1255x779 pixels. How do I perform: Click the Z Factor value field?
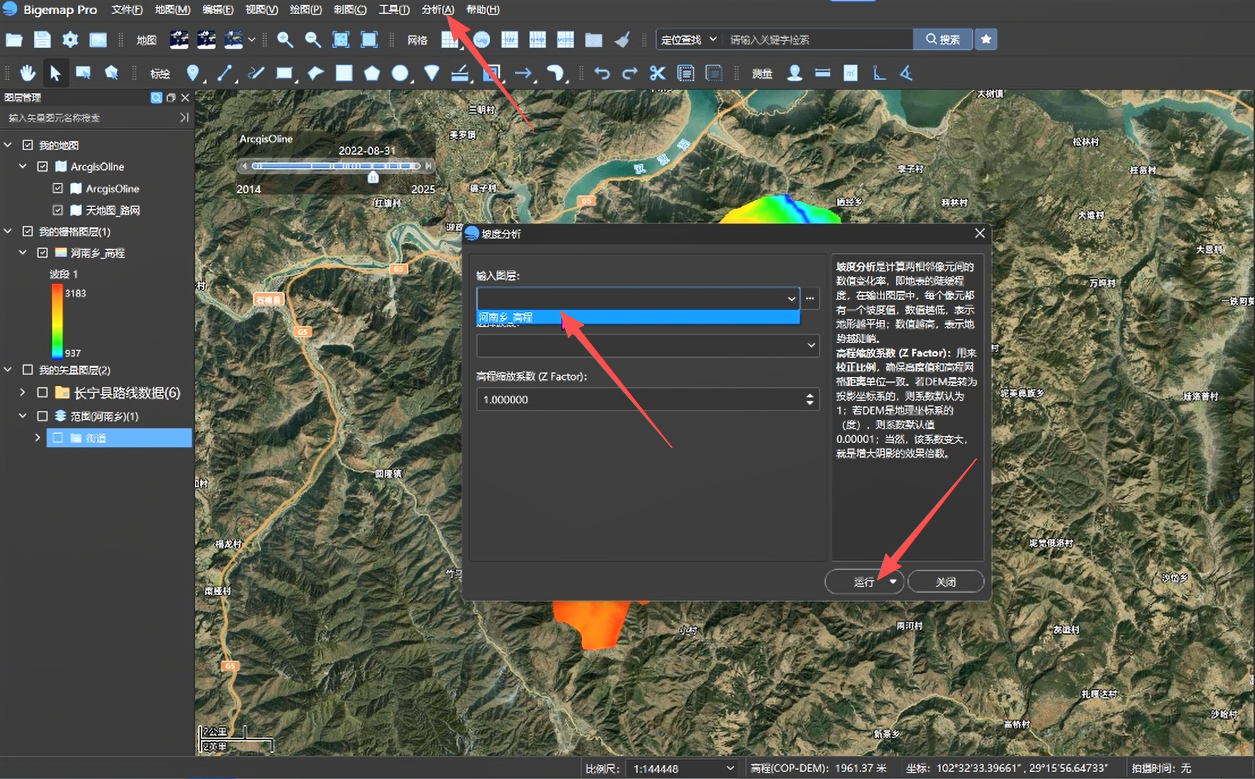tap(648, 399)
